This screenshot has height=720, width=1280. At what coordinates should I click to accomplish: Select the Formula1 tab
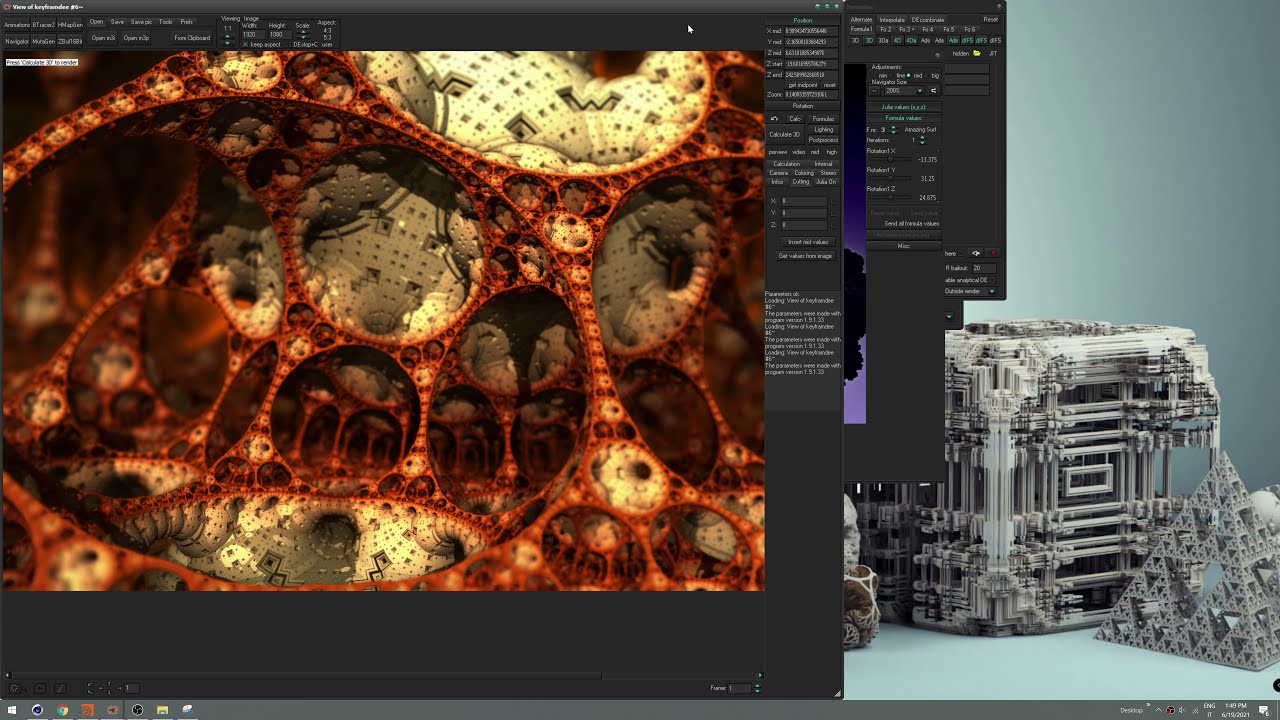[861, 29]
